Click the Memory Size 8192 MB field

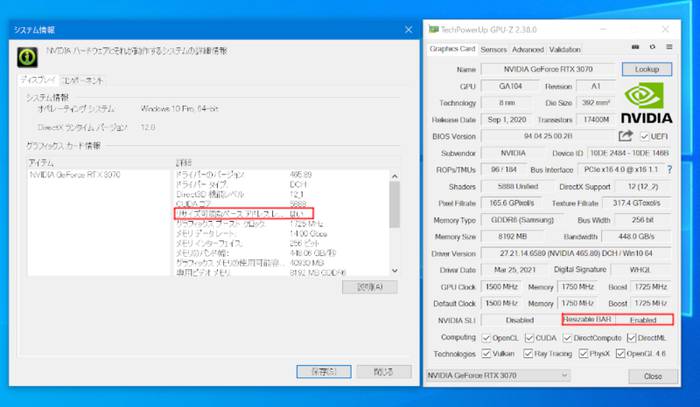point(512,237)
